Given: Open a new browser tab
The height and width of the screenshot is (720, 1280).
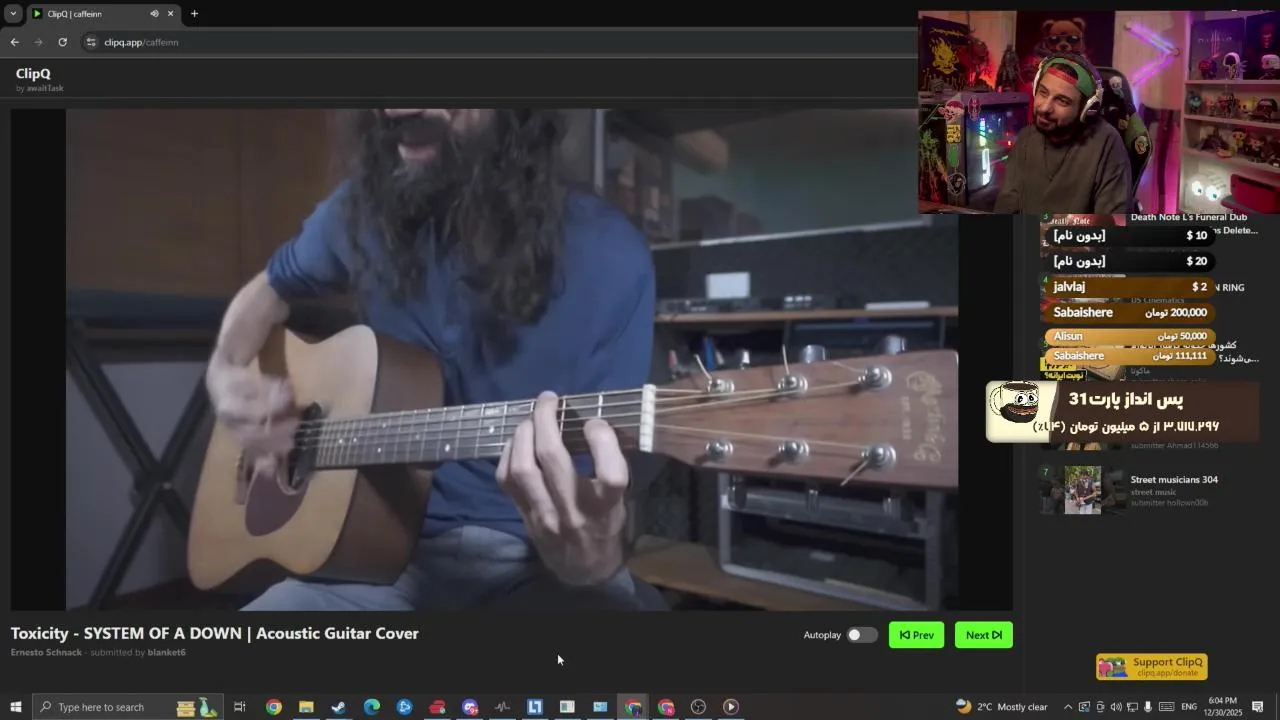Looking at the screenshot, I should tap(194, 14).
